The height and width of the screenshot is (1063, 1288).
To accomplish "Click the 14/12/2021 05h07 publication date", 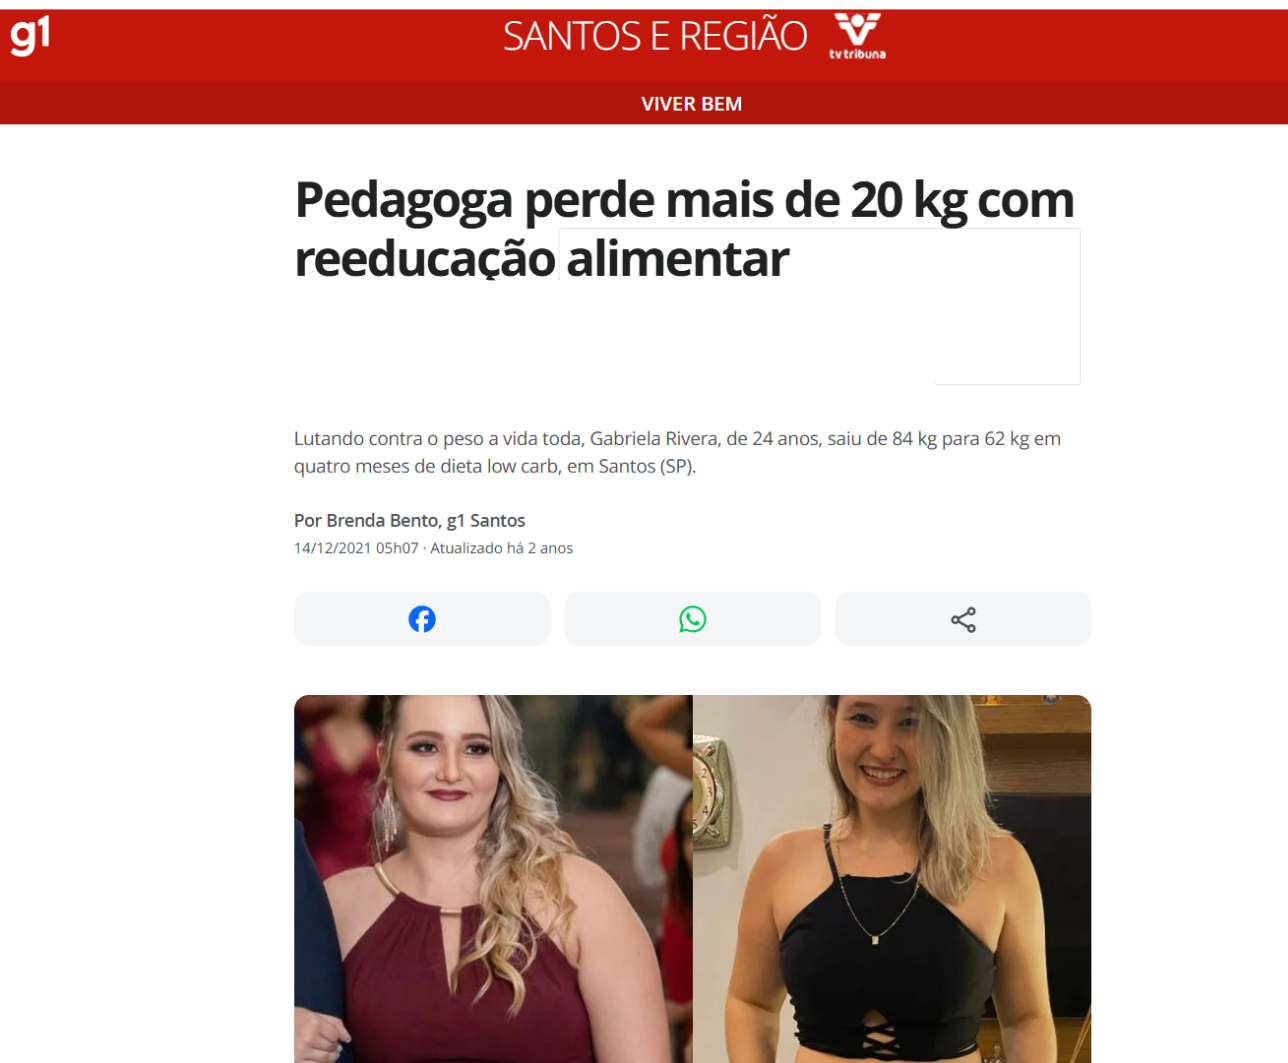I will [x=356, y=548].
